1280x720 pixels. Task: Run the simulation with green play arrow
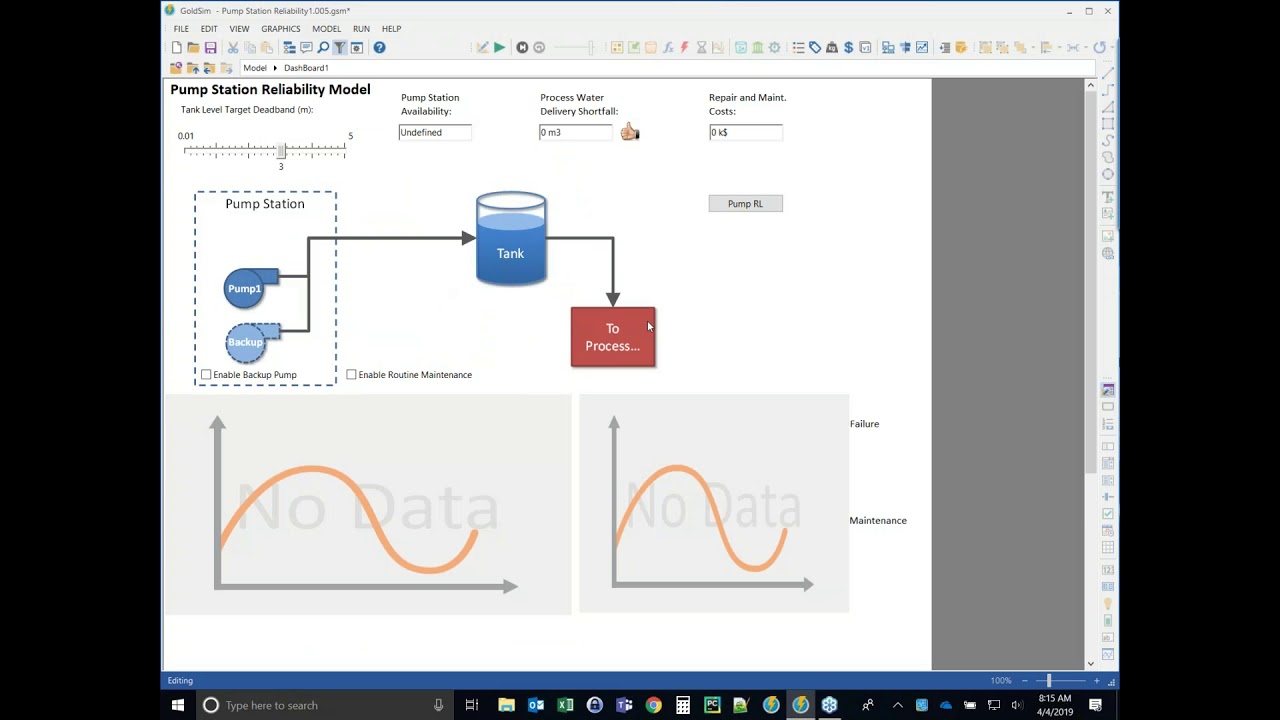(x=499, y=47)
